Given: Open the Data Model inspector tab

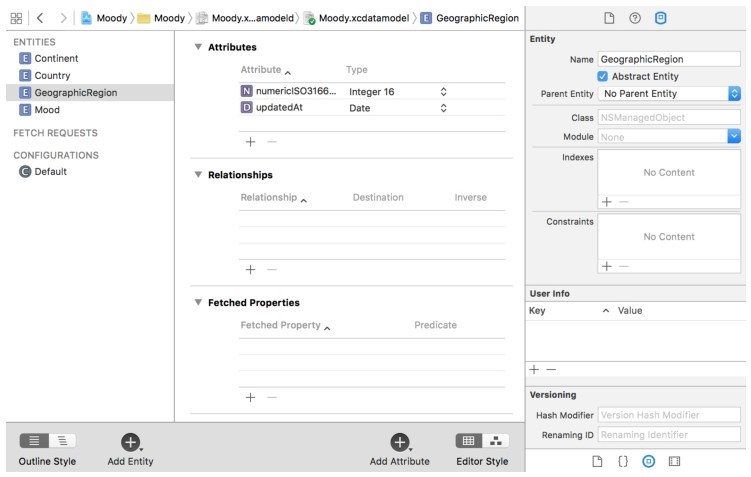Looking at the screenshot, I should click(x=661, y=18).
